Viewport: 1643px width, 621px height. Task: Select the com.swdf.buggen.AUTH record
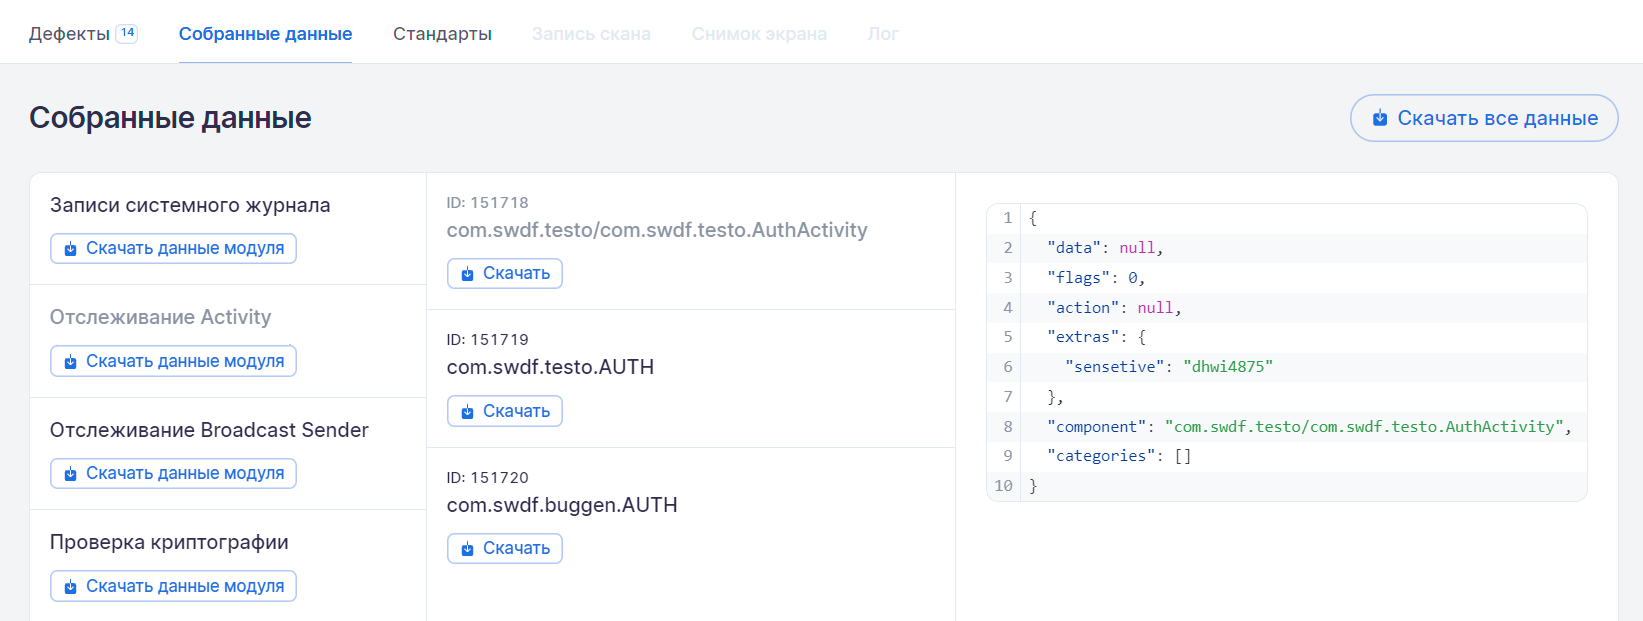coord(562,505)
